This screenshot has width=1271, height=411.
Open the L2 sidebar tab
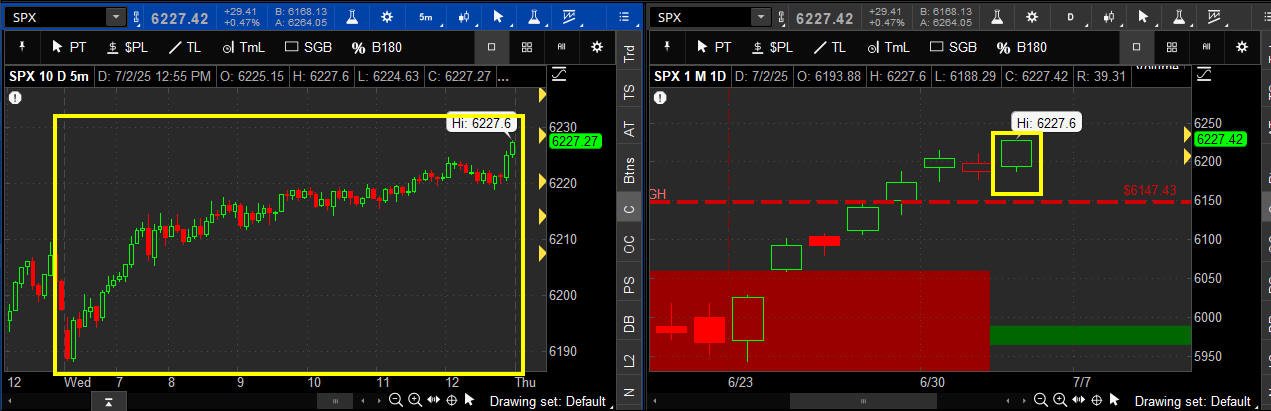point(629,361)
